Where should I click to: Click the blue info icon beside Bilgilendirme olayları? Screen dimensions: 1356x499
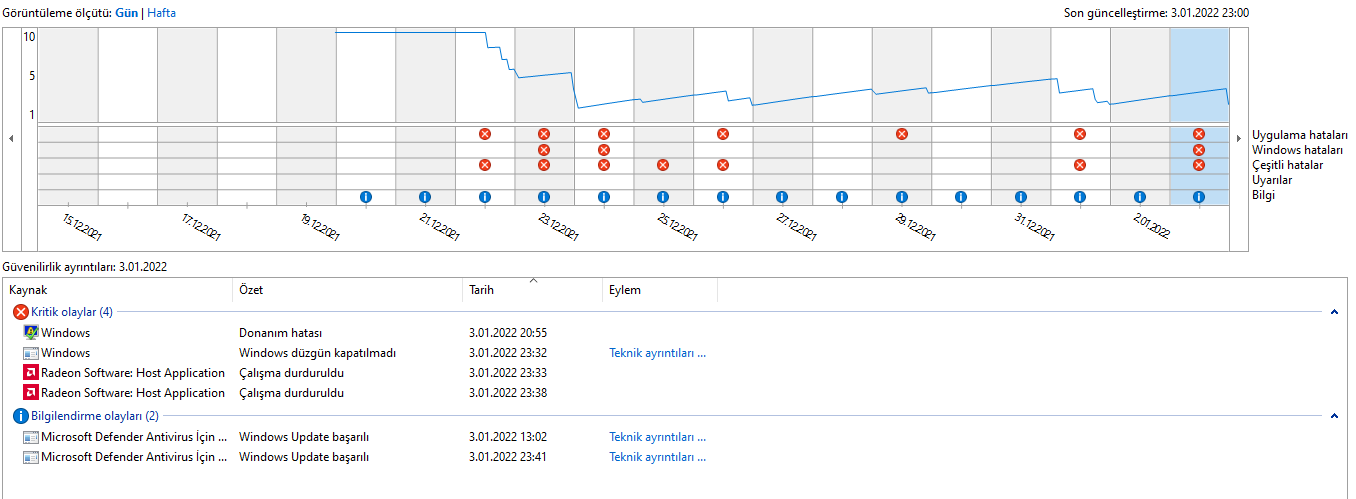tap(20, 416)
